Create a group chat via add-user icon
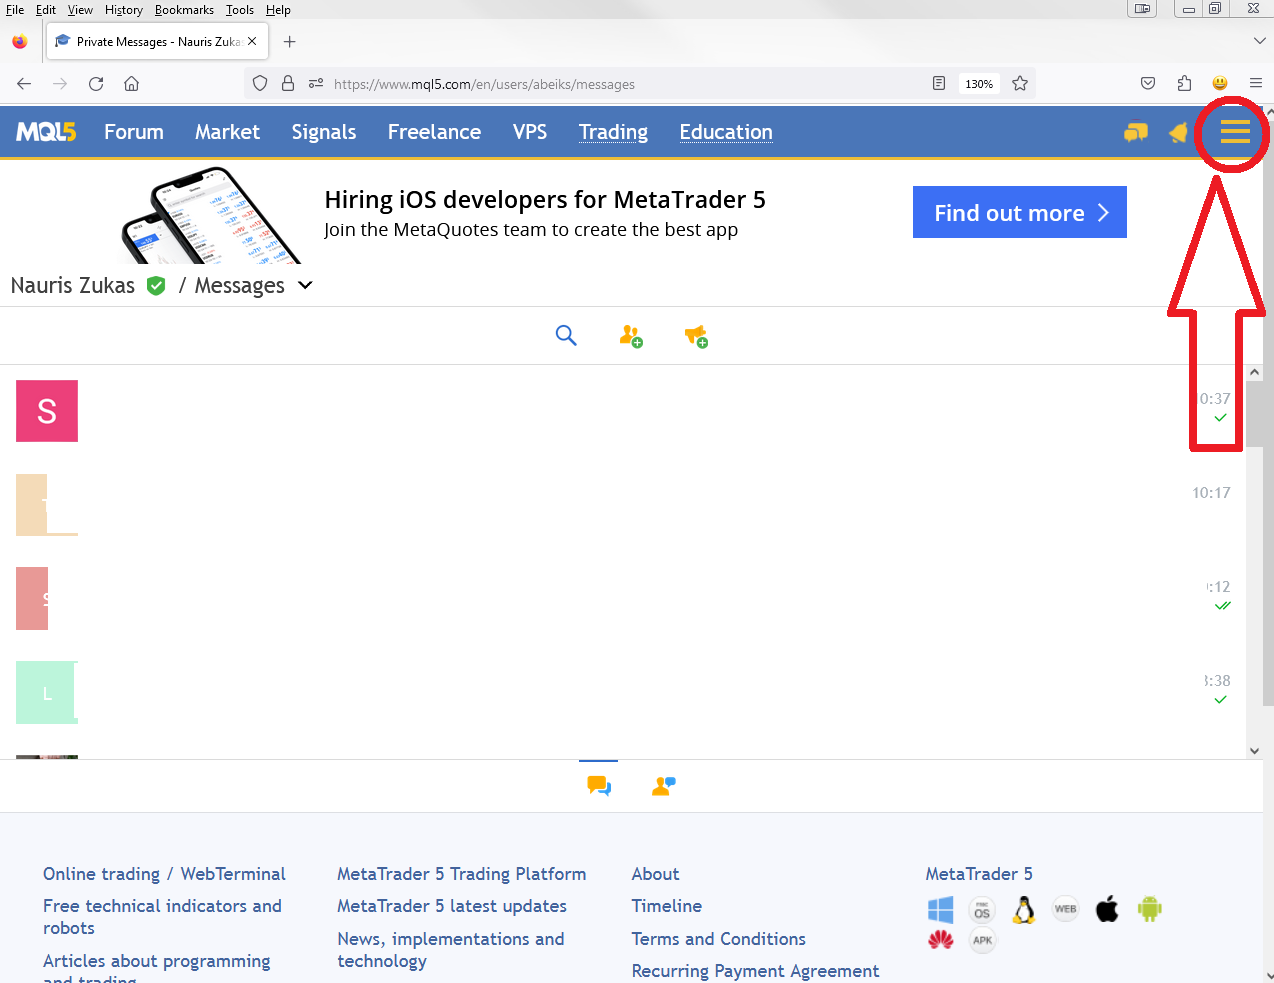The height and width of the screenshot is (983, 1274). (631, 336)
